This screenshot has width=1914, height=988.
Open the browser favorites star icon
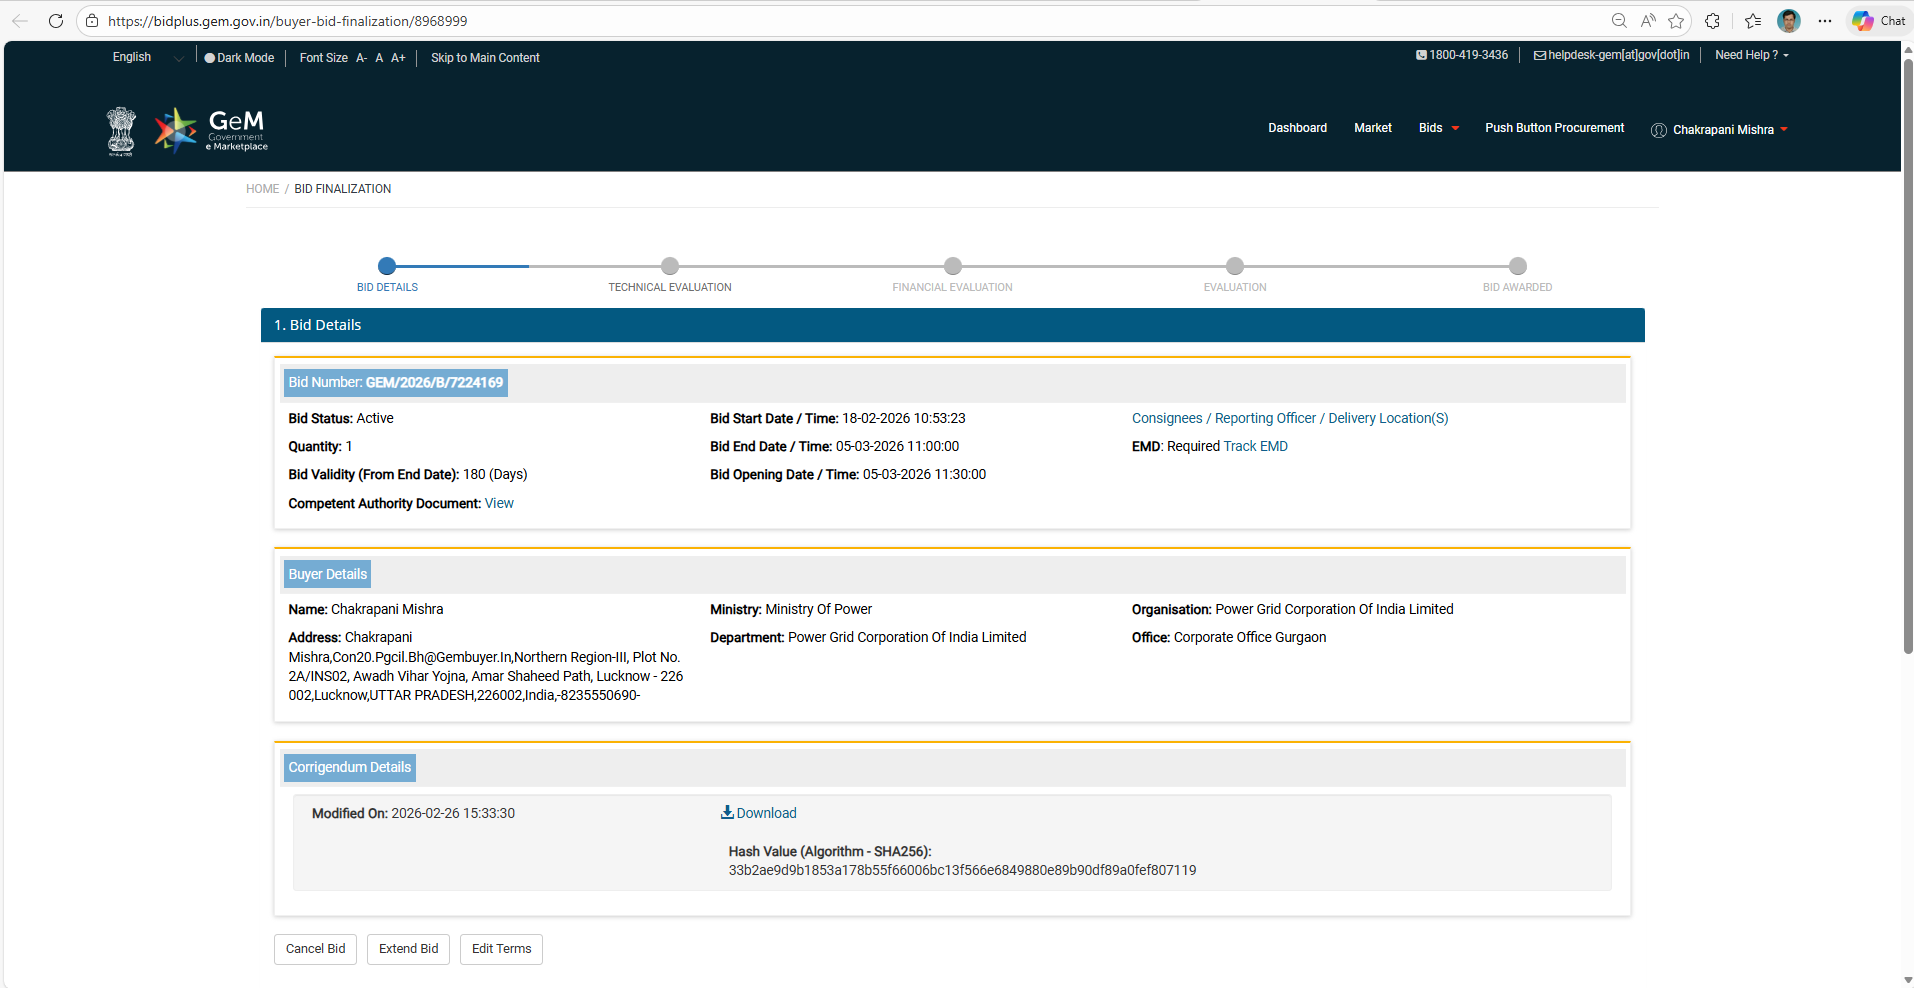[1676, 21]
